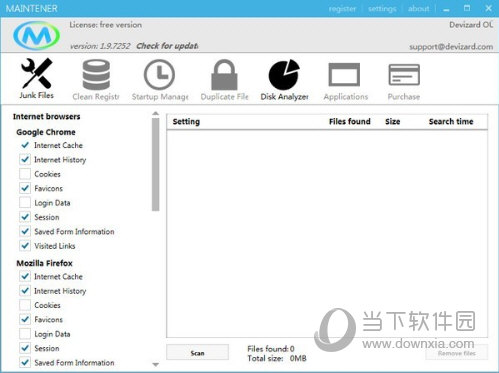Open the Junk Files tool
Image resolution: width=499 pixels, height=373 pixels.
pyautogui.click(x=36, y=79)
